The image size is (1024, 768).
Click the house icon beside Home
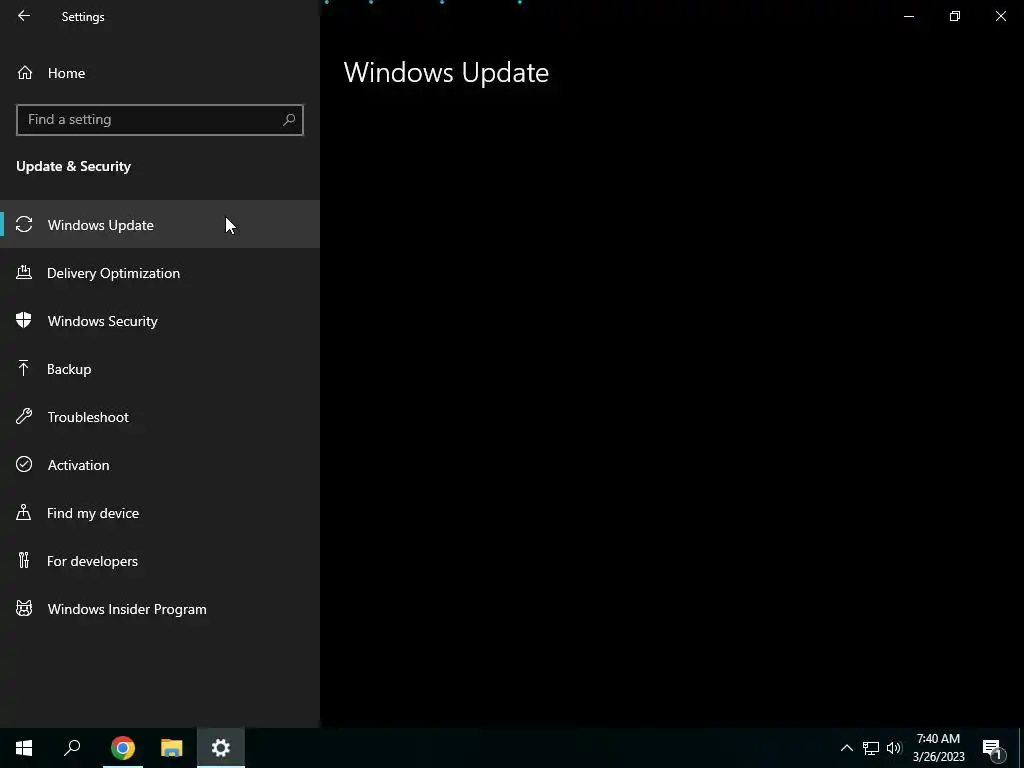pos(25,72)
